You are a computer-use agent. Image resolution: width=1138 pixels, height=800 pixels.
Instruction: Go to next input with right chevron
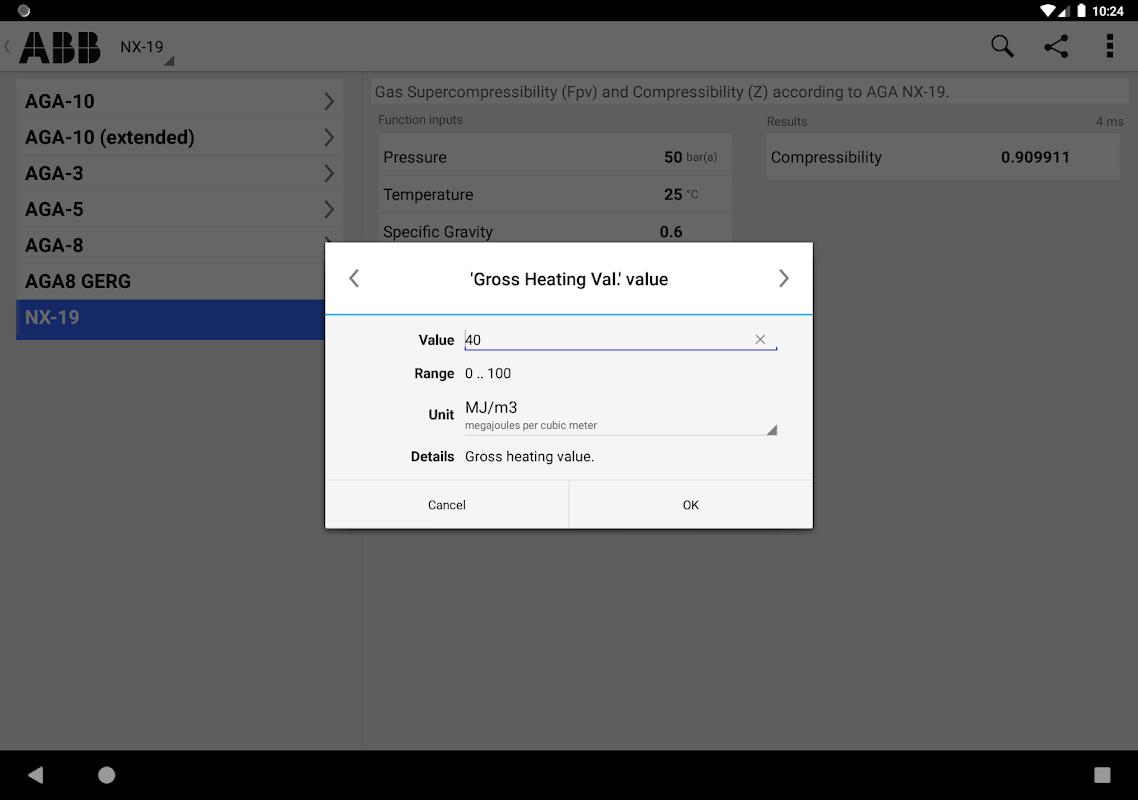click(783, 279)
